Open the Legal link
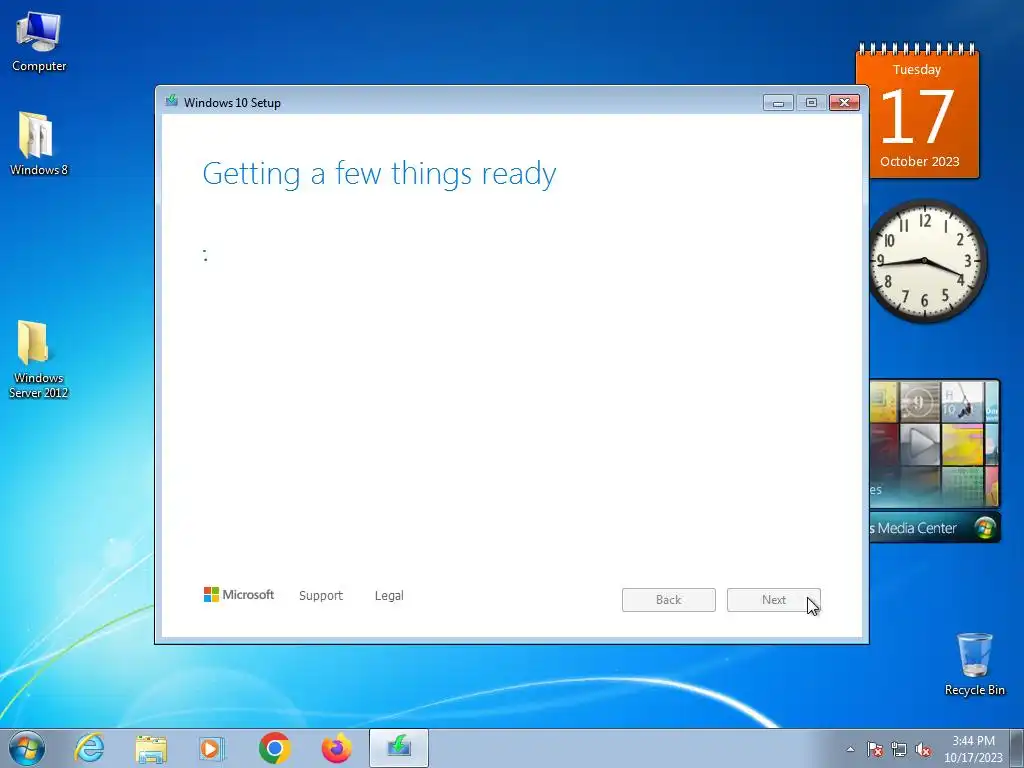Image resolution: width=1024 pixels, height=768 pixels. [x=389, y=596]
